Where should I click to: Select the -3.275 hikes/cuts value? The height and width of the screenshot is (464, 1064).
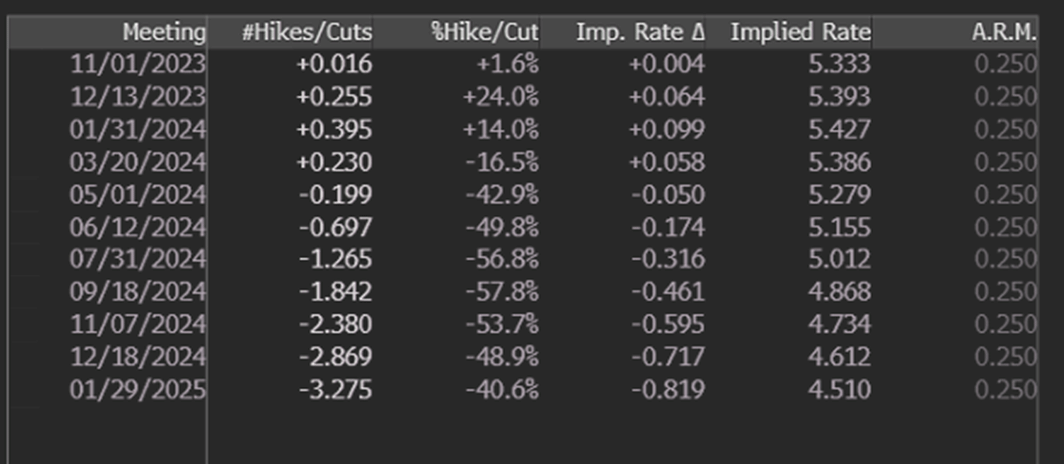point(335,389)
